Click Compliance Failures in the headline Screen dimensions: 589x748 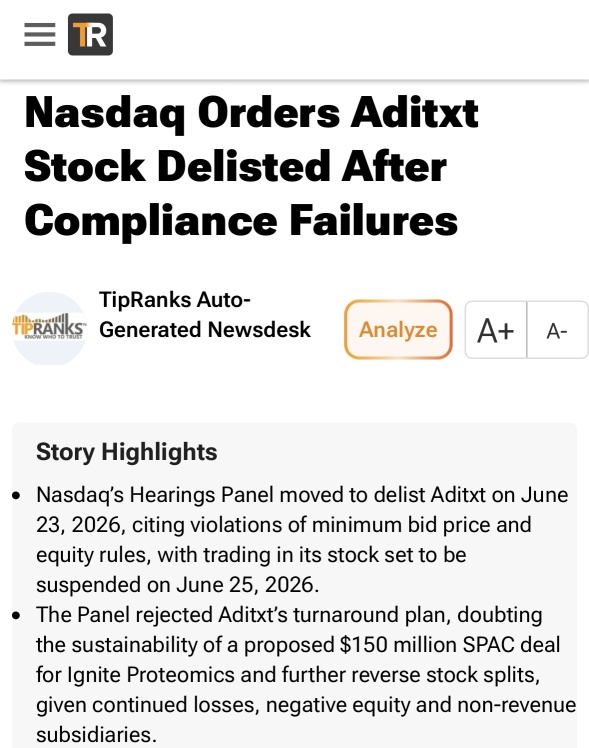click(241, 220)
